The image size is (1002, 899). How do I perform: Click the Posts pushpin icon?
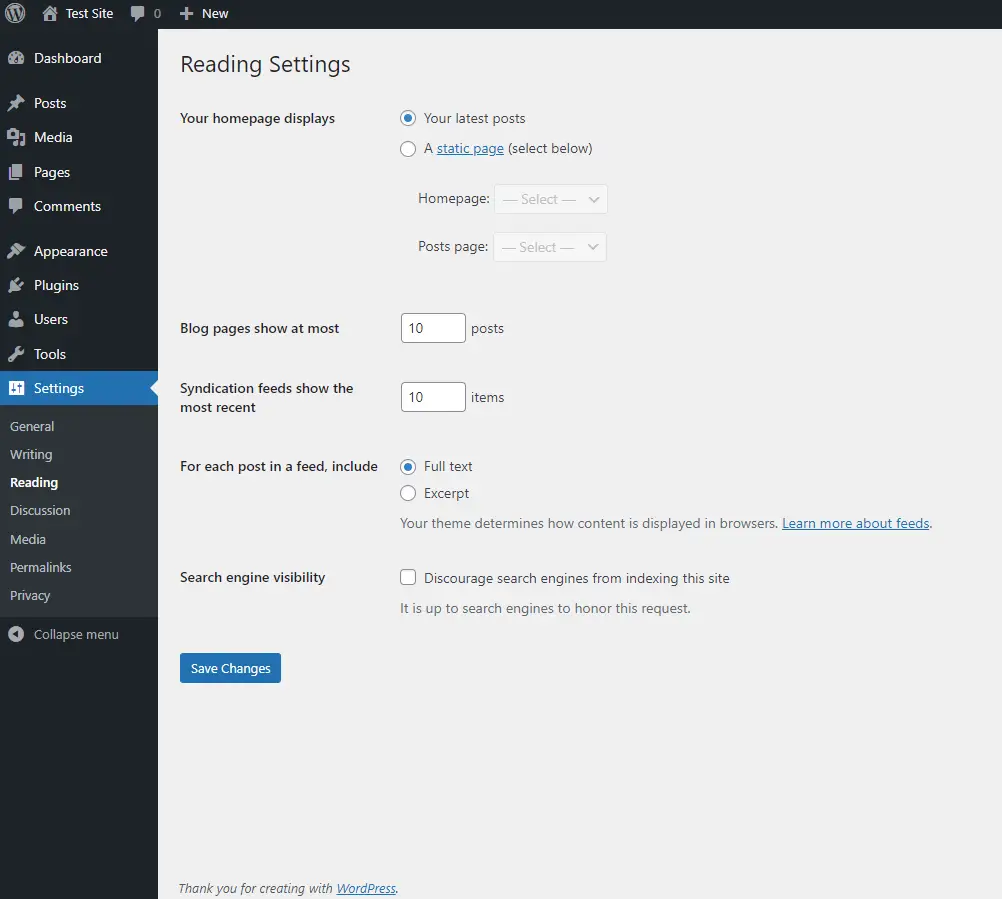click(x=16, y=103)
